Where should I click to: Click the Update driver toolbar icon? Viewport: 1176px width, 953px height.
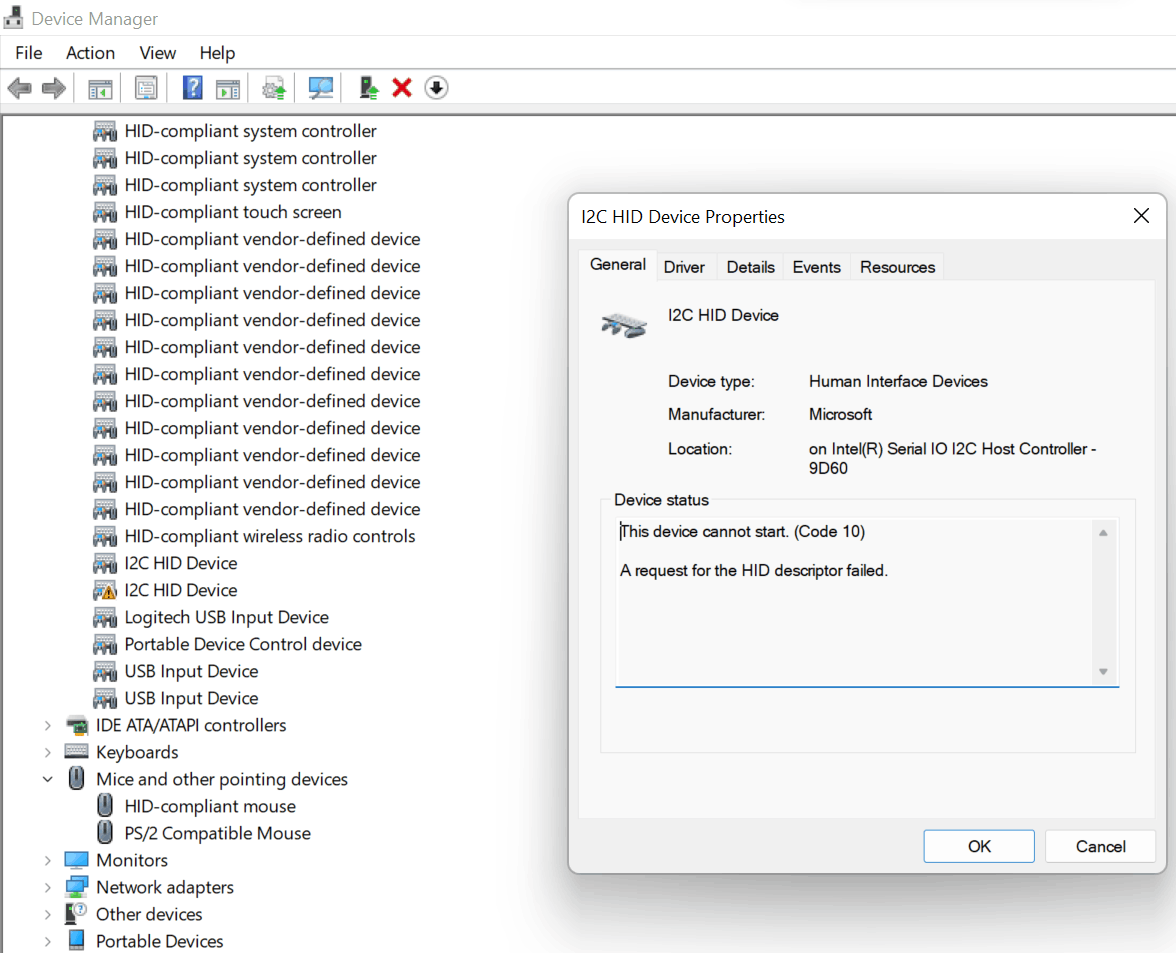pyautogui.click(x=368, y=88)
